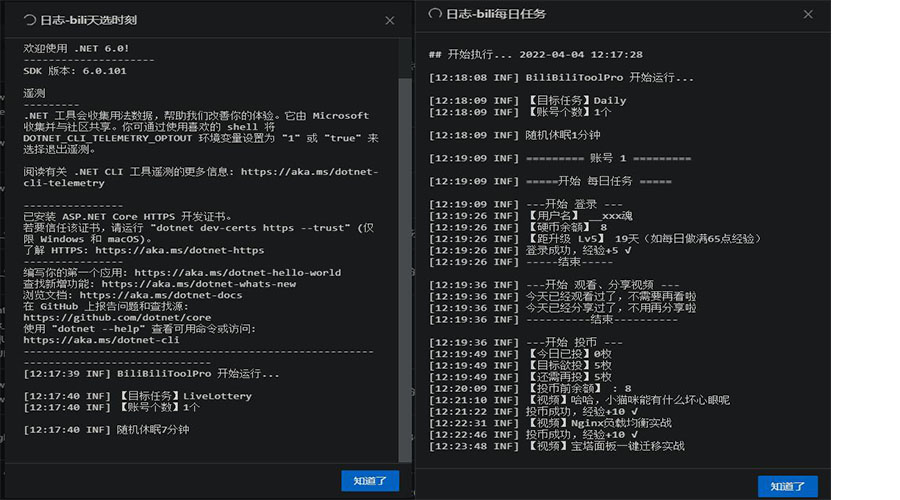
Task: Click the 【视频】宝塔面板一键迁移实战 log line
Action: pyautogui.click(x=557, y=446)
